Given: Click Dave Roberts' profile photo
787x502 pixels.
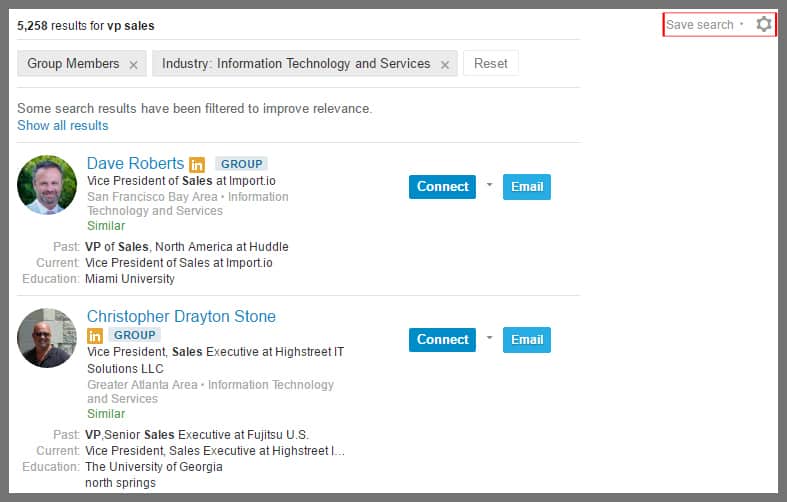Looking at the screenshot, I should (x=47, y=185).
